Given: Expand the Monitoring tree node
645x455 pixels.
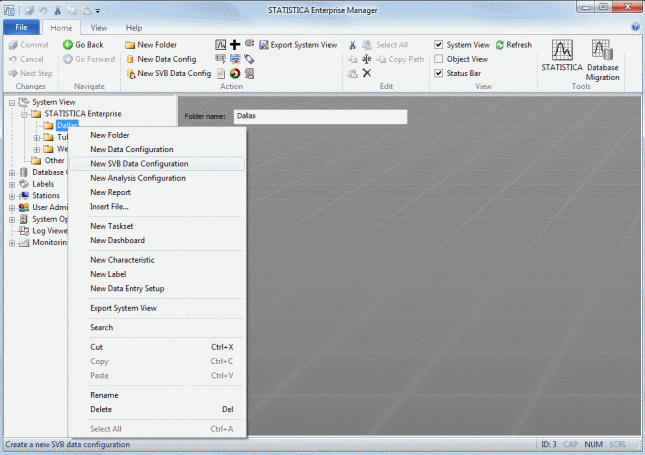Looking at the screenshot, I should tap(12, 243).
